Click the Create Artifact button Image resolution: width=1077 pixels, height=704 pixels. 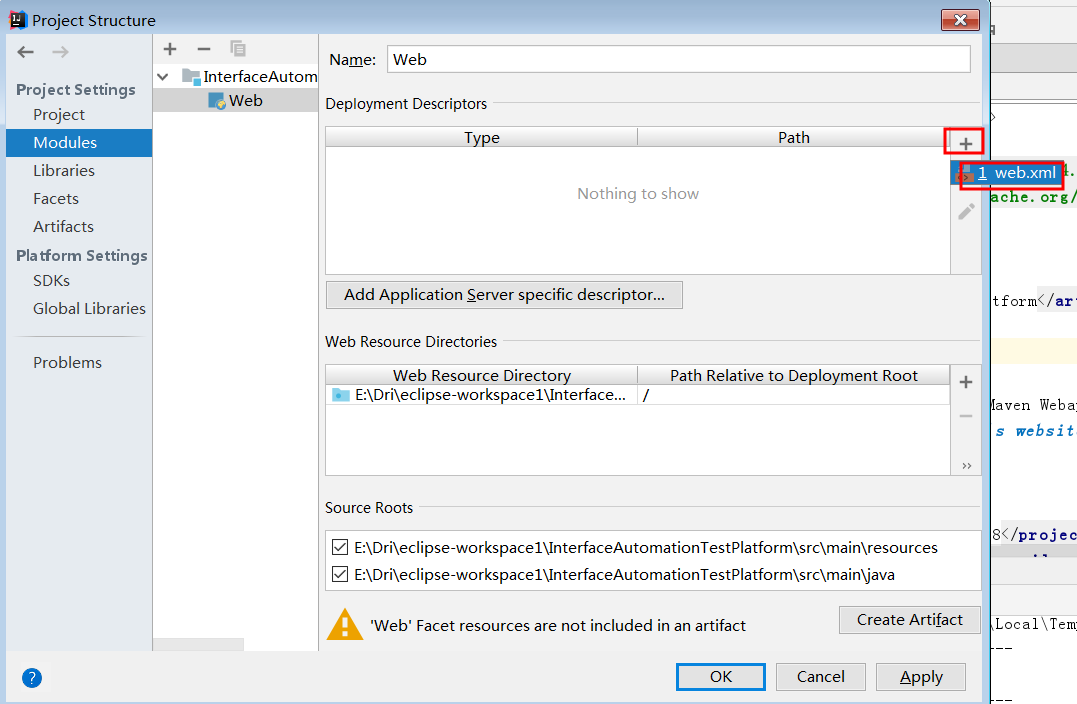tap(909, 620)
